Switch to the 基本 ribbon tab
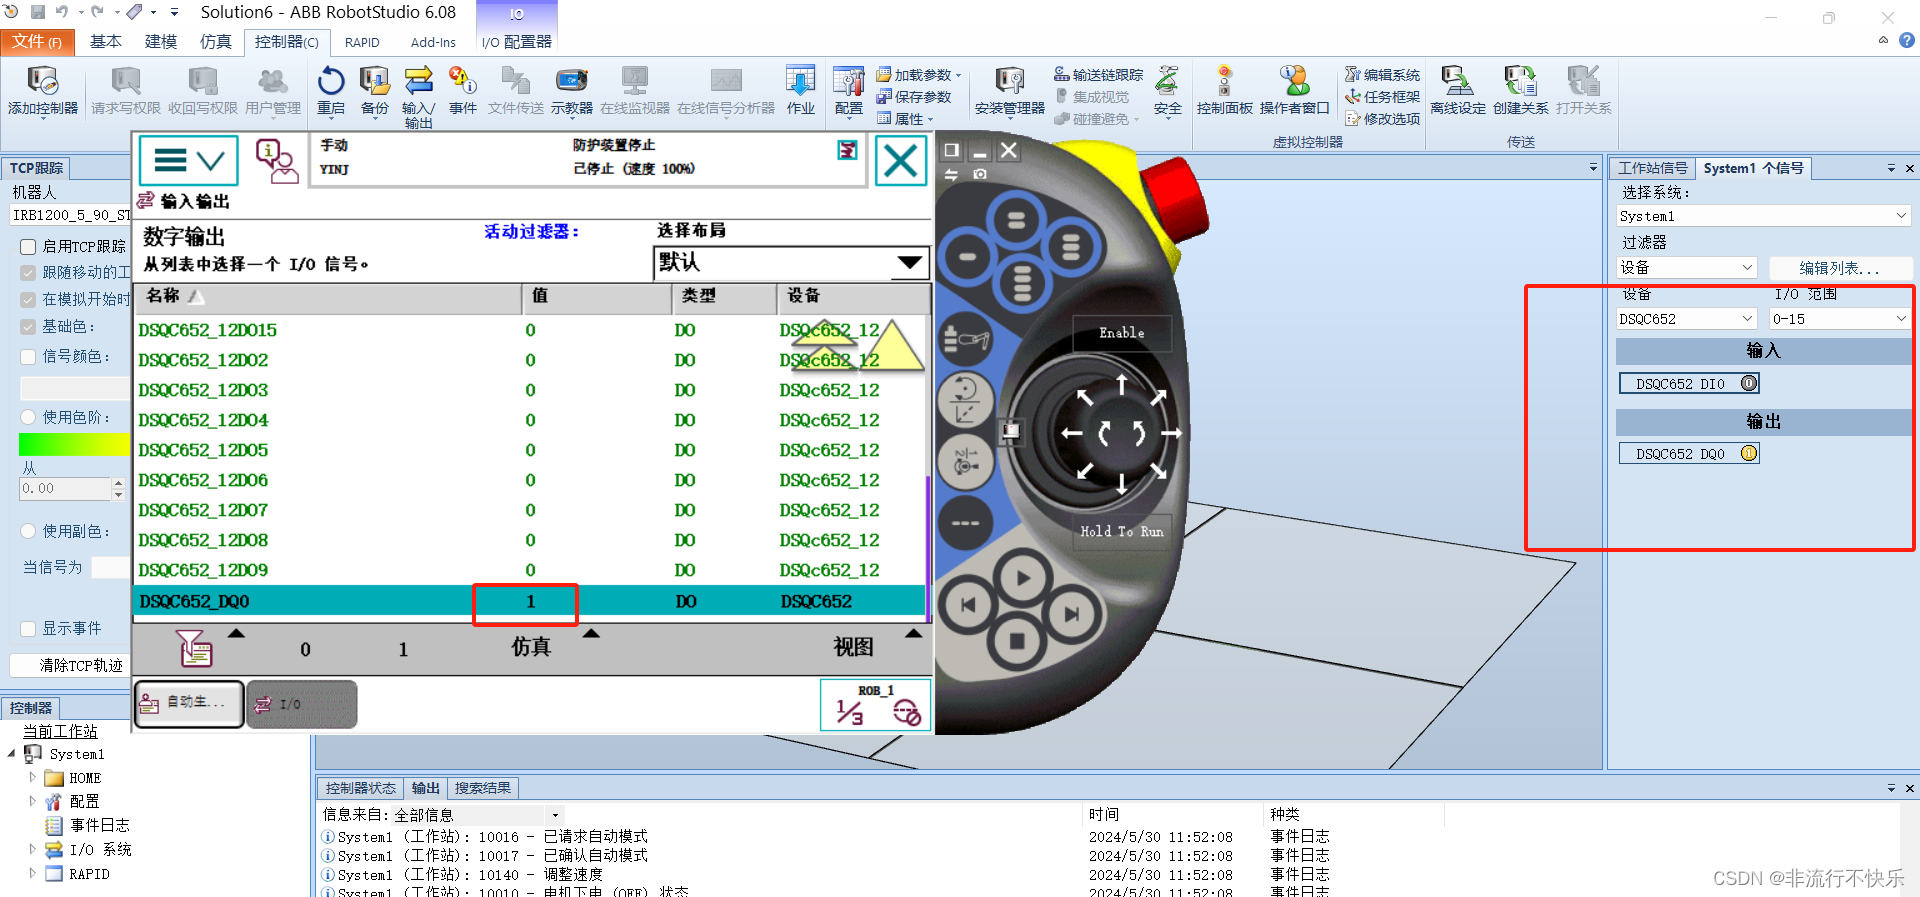 click(106, 41)
